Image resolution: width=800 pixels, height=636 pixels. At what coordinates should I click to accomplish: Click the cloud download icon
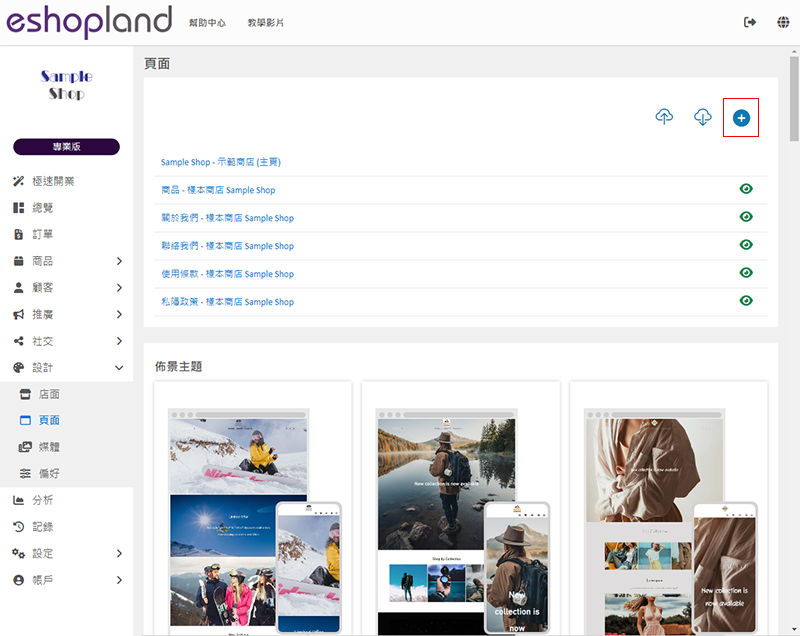[703, 118]
